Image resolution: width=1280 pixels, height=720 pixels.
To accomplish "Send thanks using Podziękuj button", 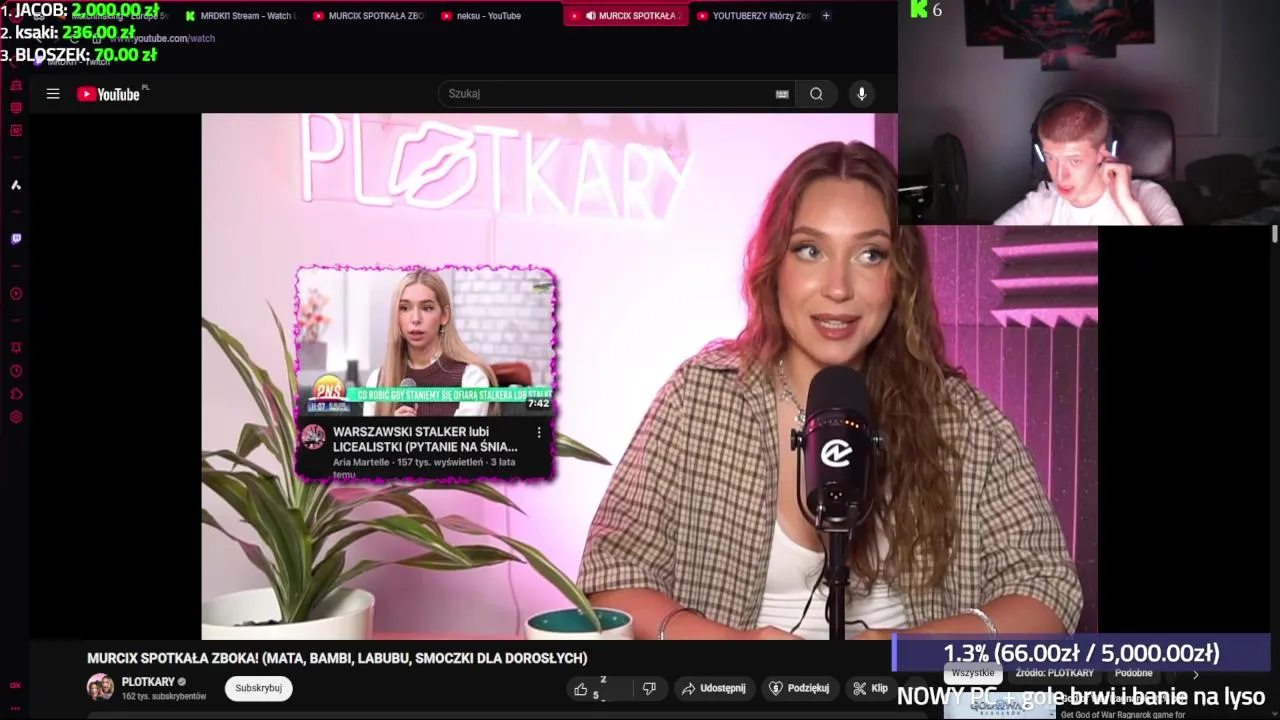I will click(x=798, y=688).
